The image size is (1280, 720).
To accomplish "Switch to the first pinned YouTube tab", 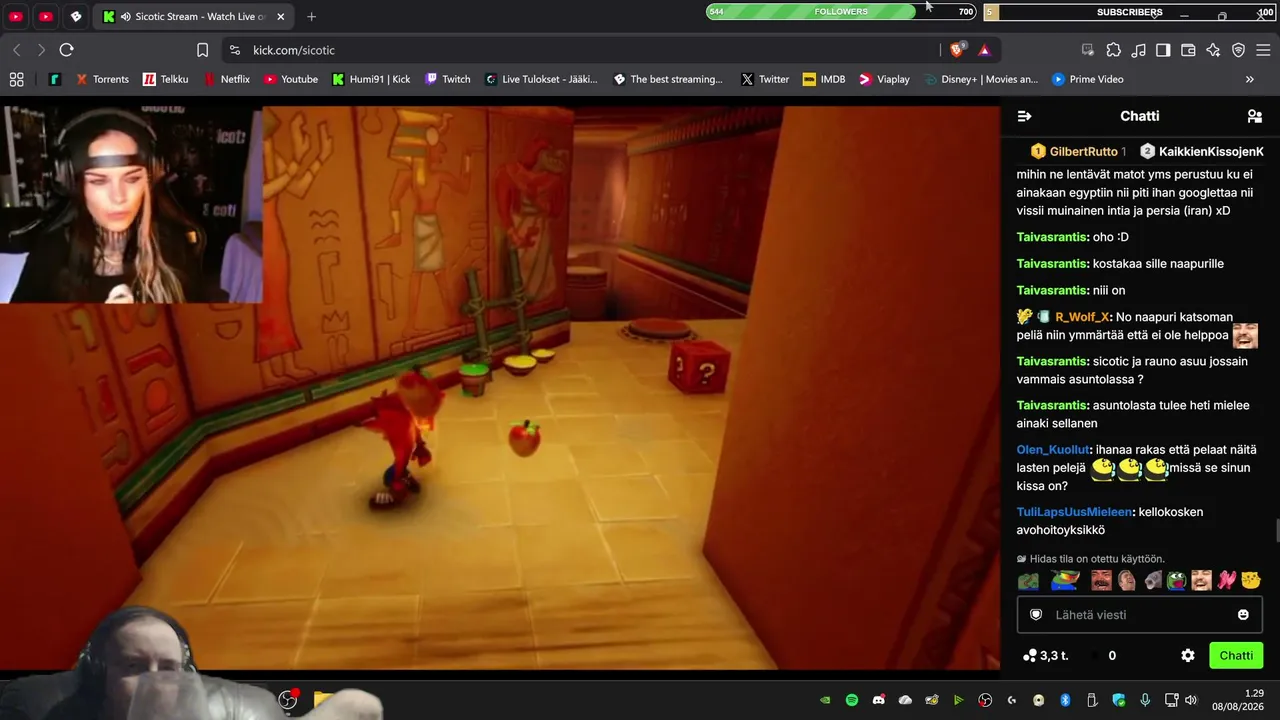I will click(x=16, y=17).
